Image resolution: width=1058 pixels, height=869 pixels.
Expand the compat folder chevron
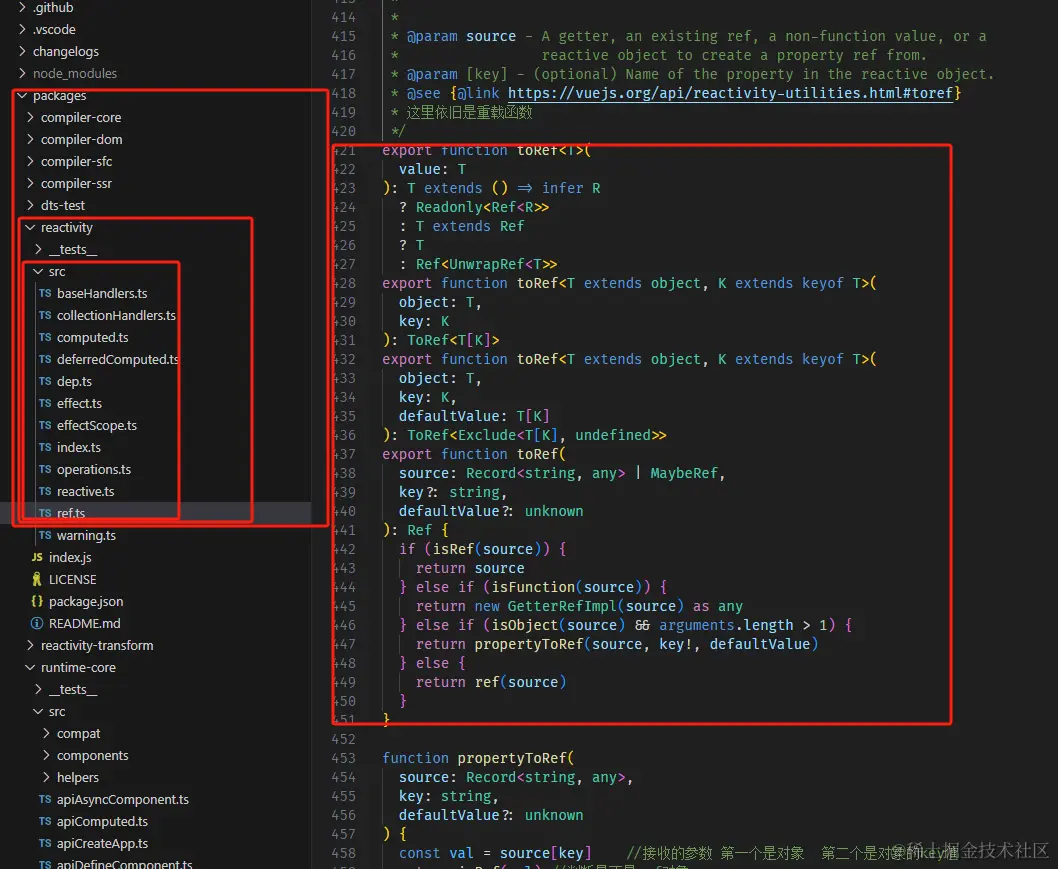[47, 733]
